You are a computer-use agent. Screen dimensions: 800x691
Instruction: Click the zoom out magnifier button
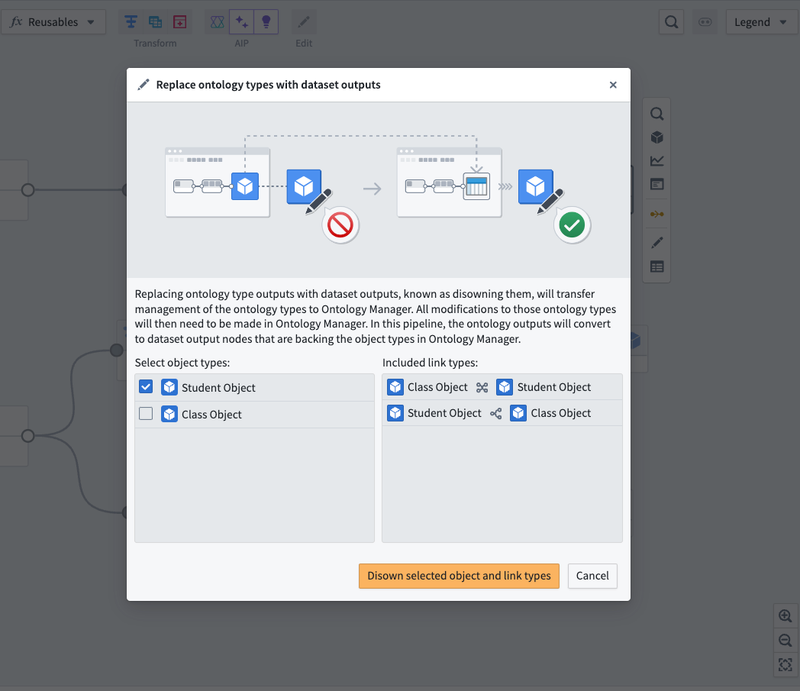pyautogui.click(x=785, y=641)
